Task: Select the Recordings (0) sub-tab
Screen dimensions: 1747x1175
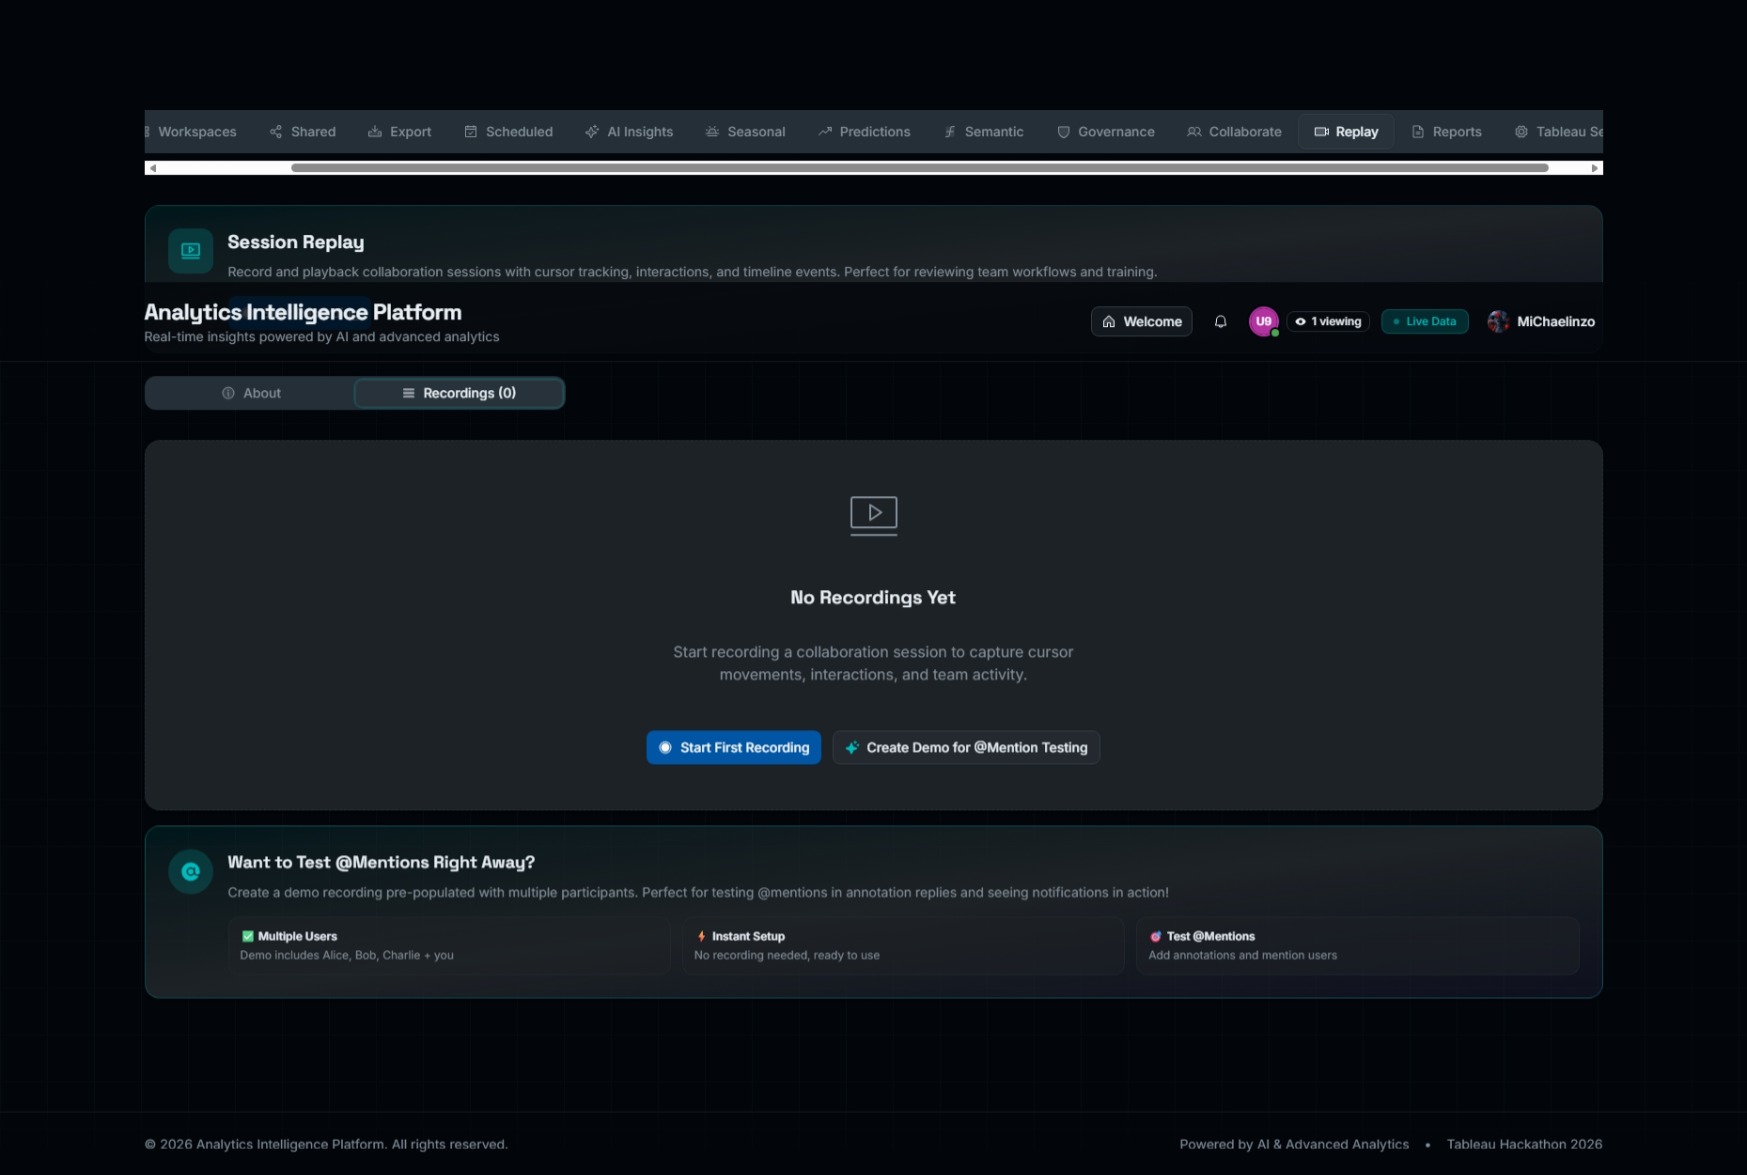Action: [459, 393]
